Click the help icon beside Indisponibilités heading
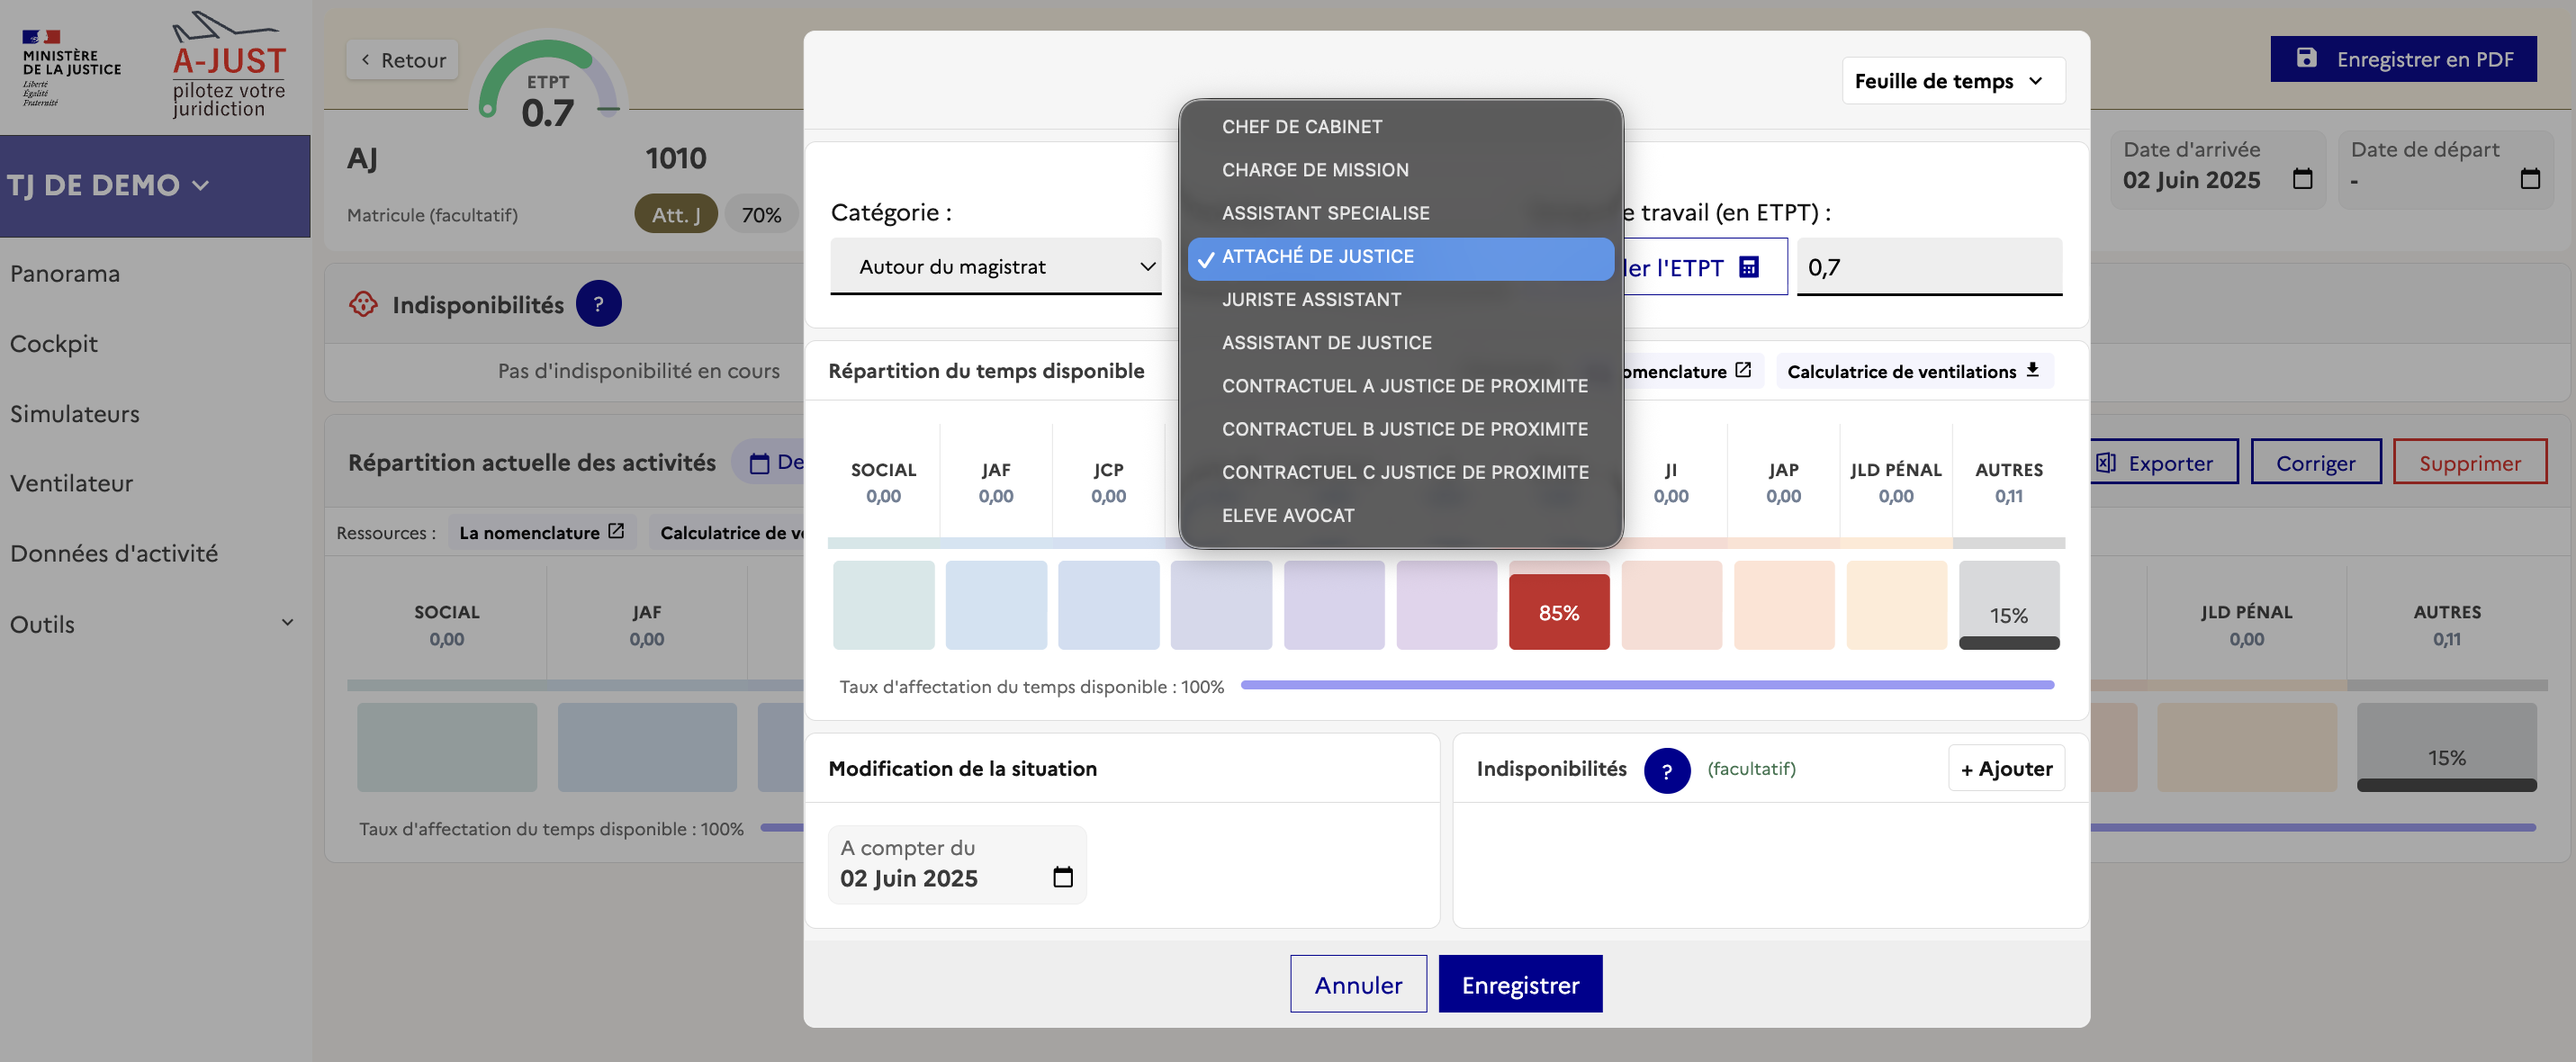 pyautogui.click(x=598, y=304)
